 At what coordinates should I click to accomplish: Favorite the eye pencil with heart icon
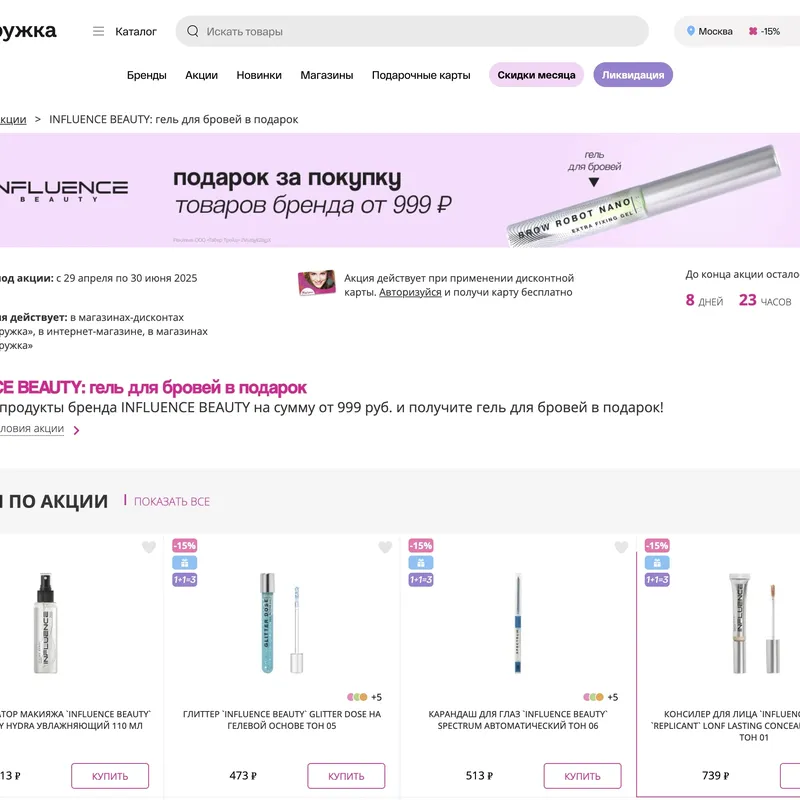621,547
